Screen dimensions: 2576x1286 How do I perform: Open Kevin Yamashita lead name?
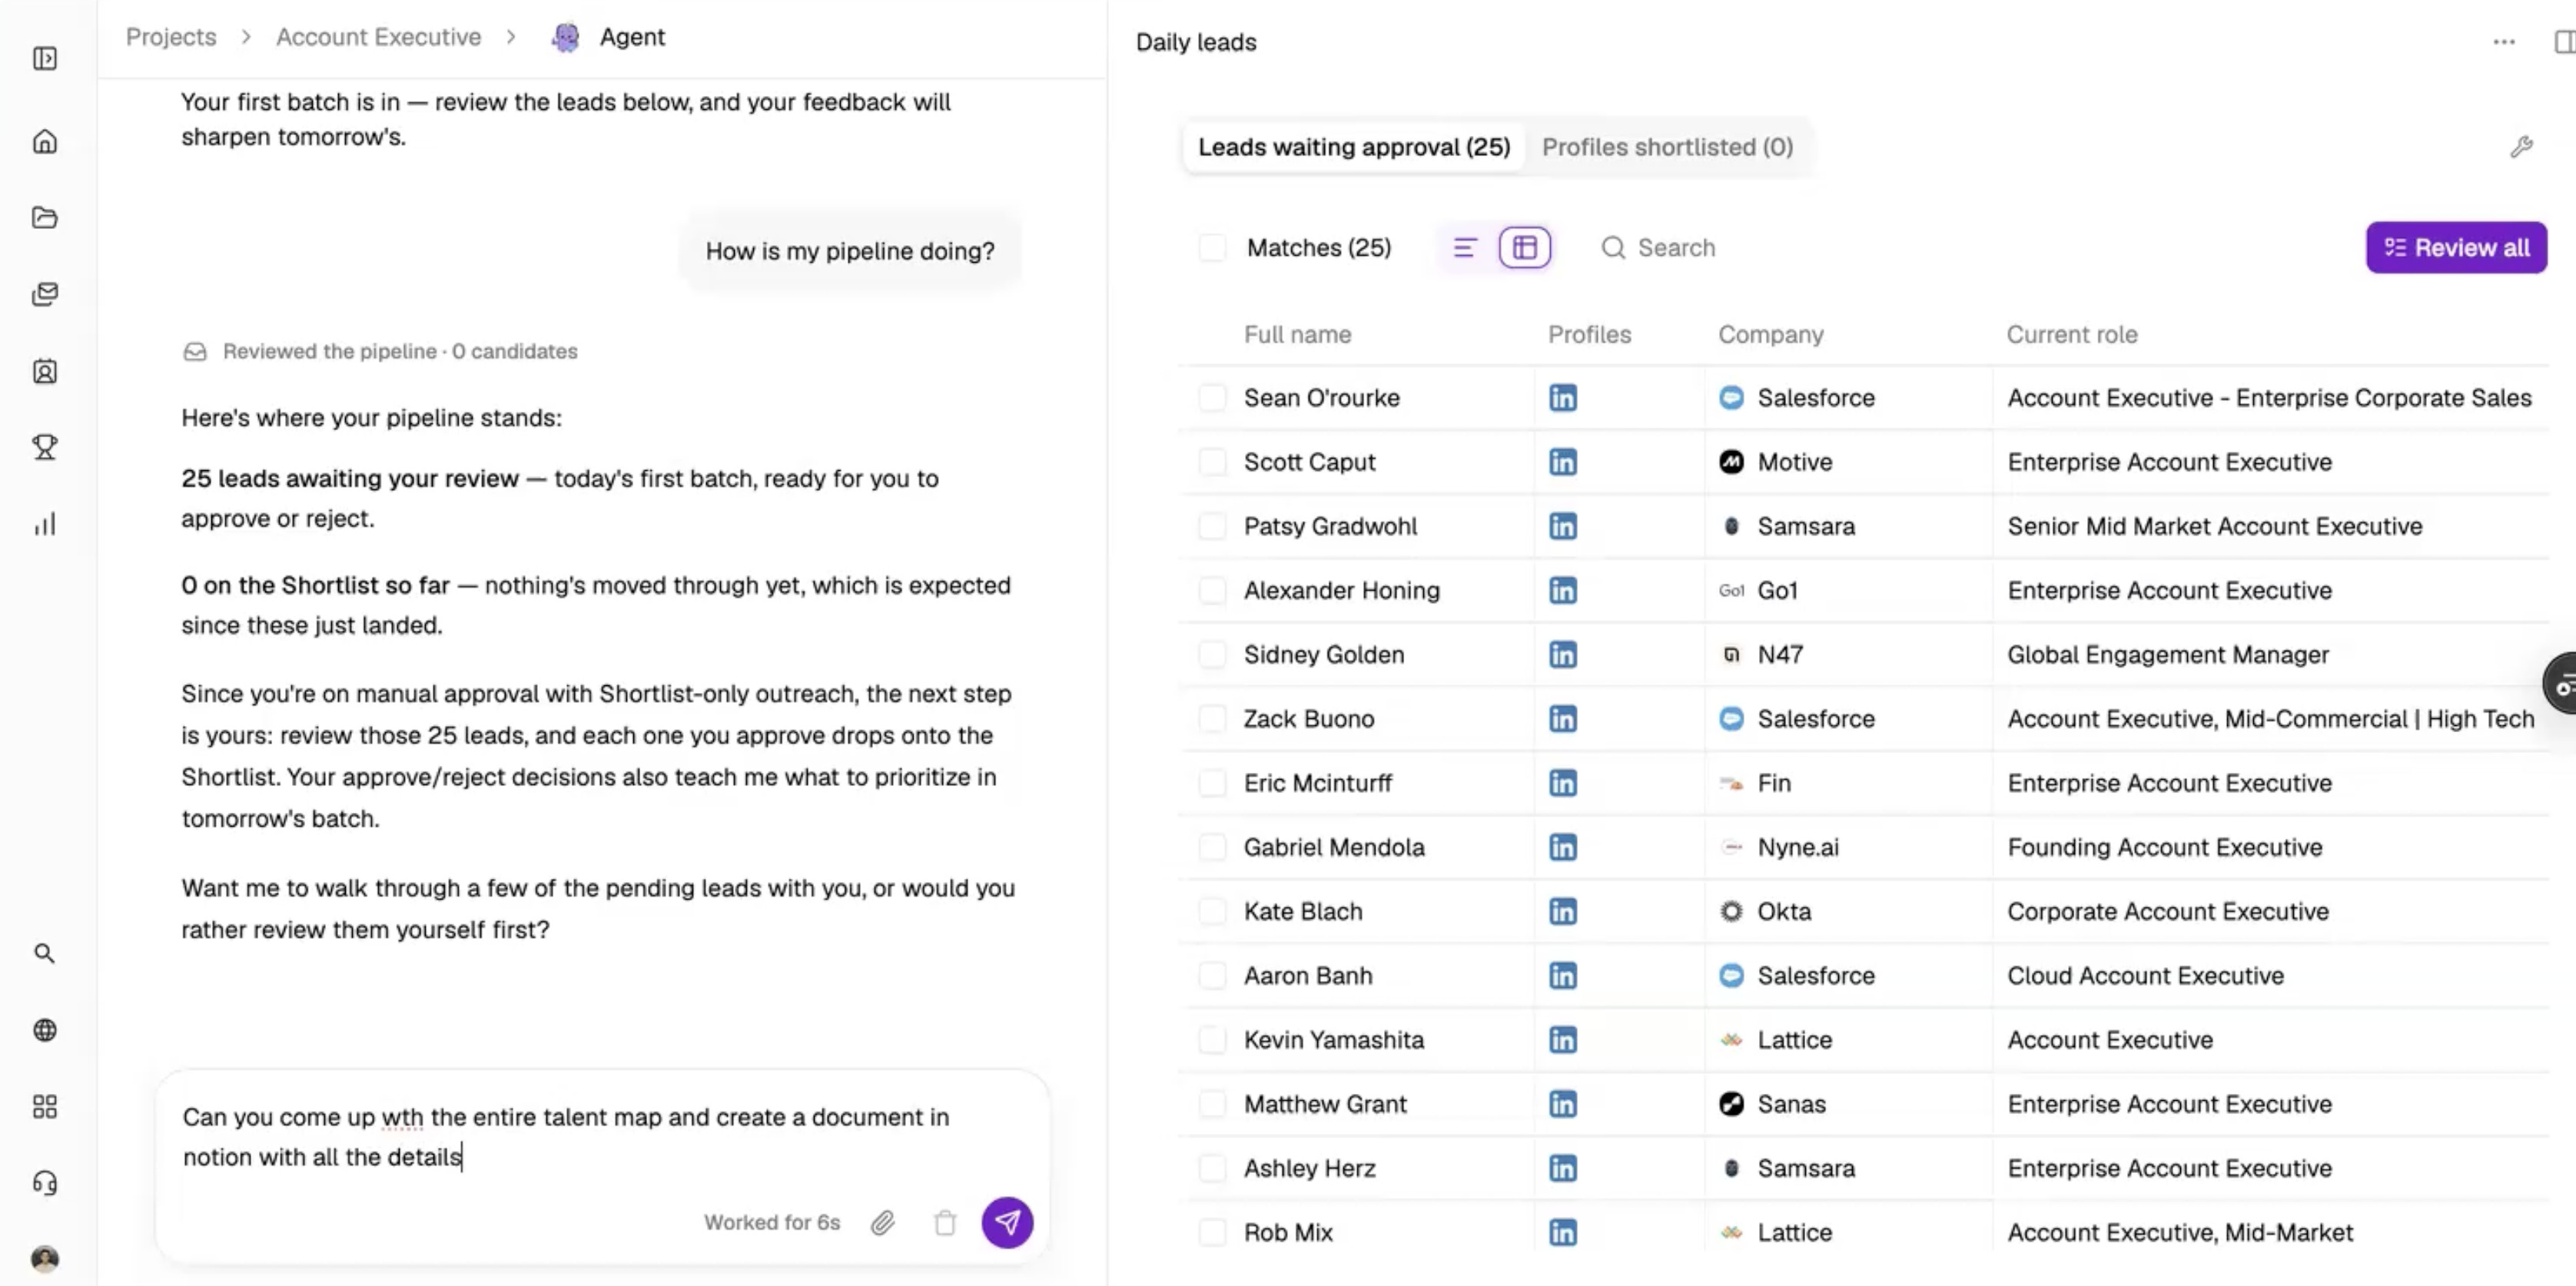[x=1333, y=1040]
